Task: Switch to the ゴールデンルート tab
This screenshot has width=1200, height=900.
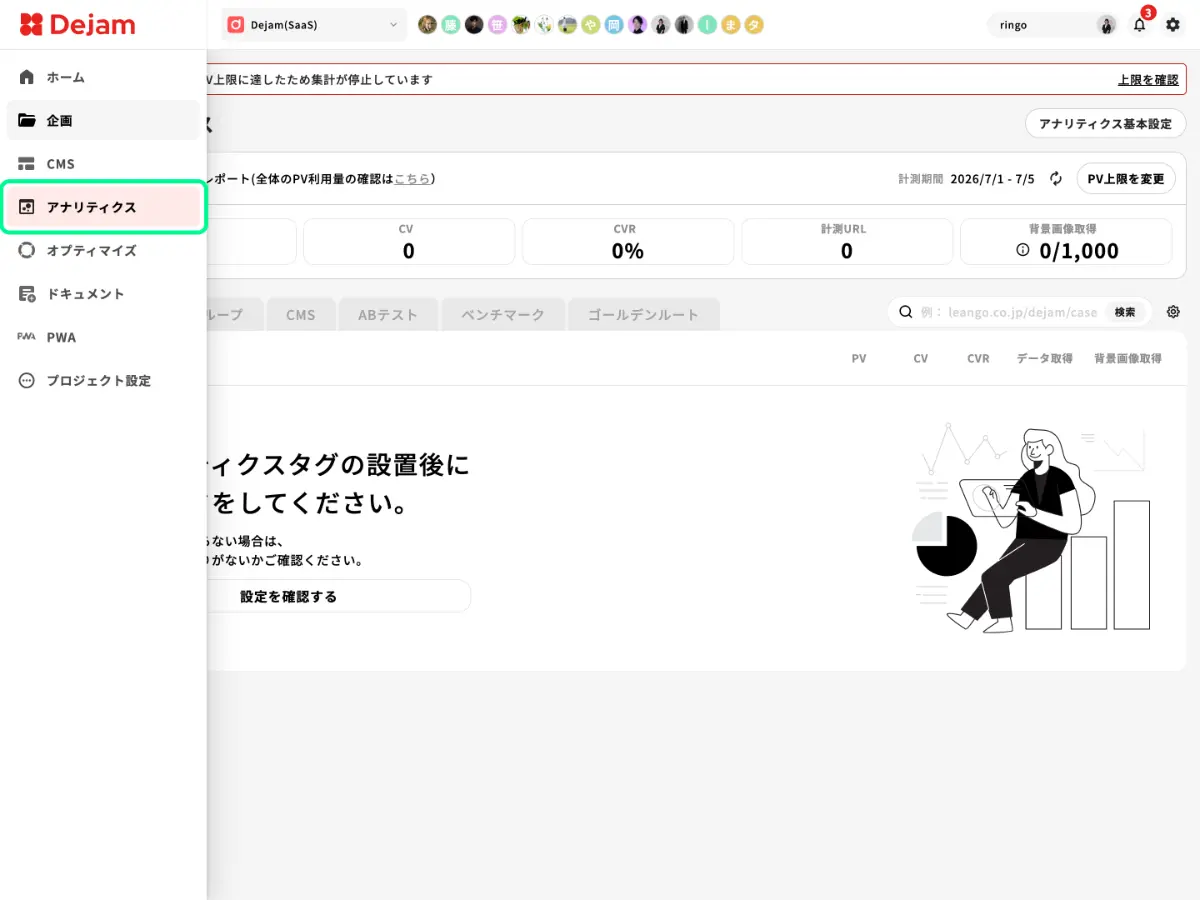Action: coord(643,314)
